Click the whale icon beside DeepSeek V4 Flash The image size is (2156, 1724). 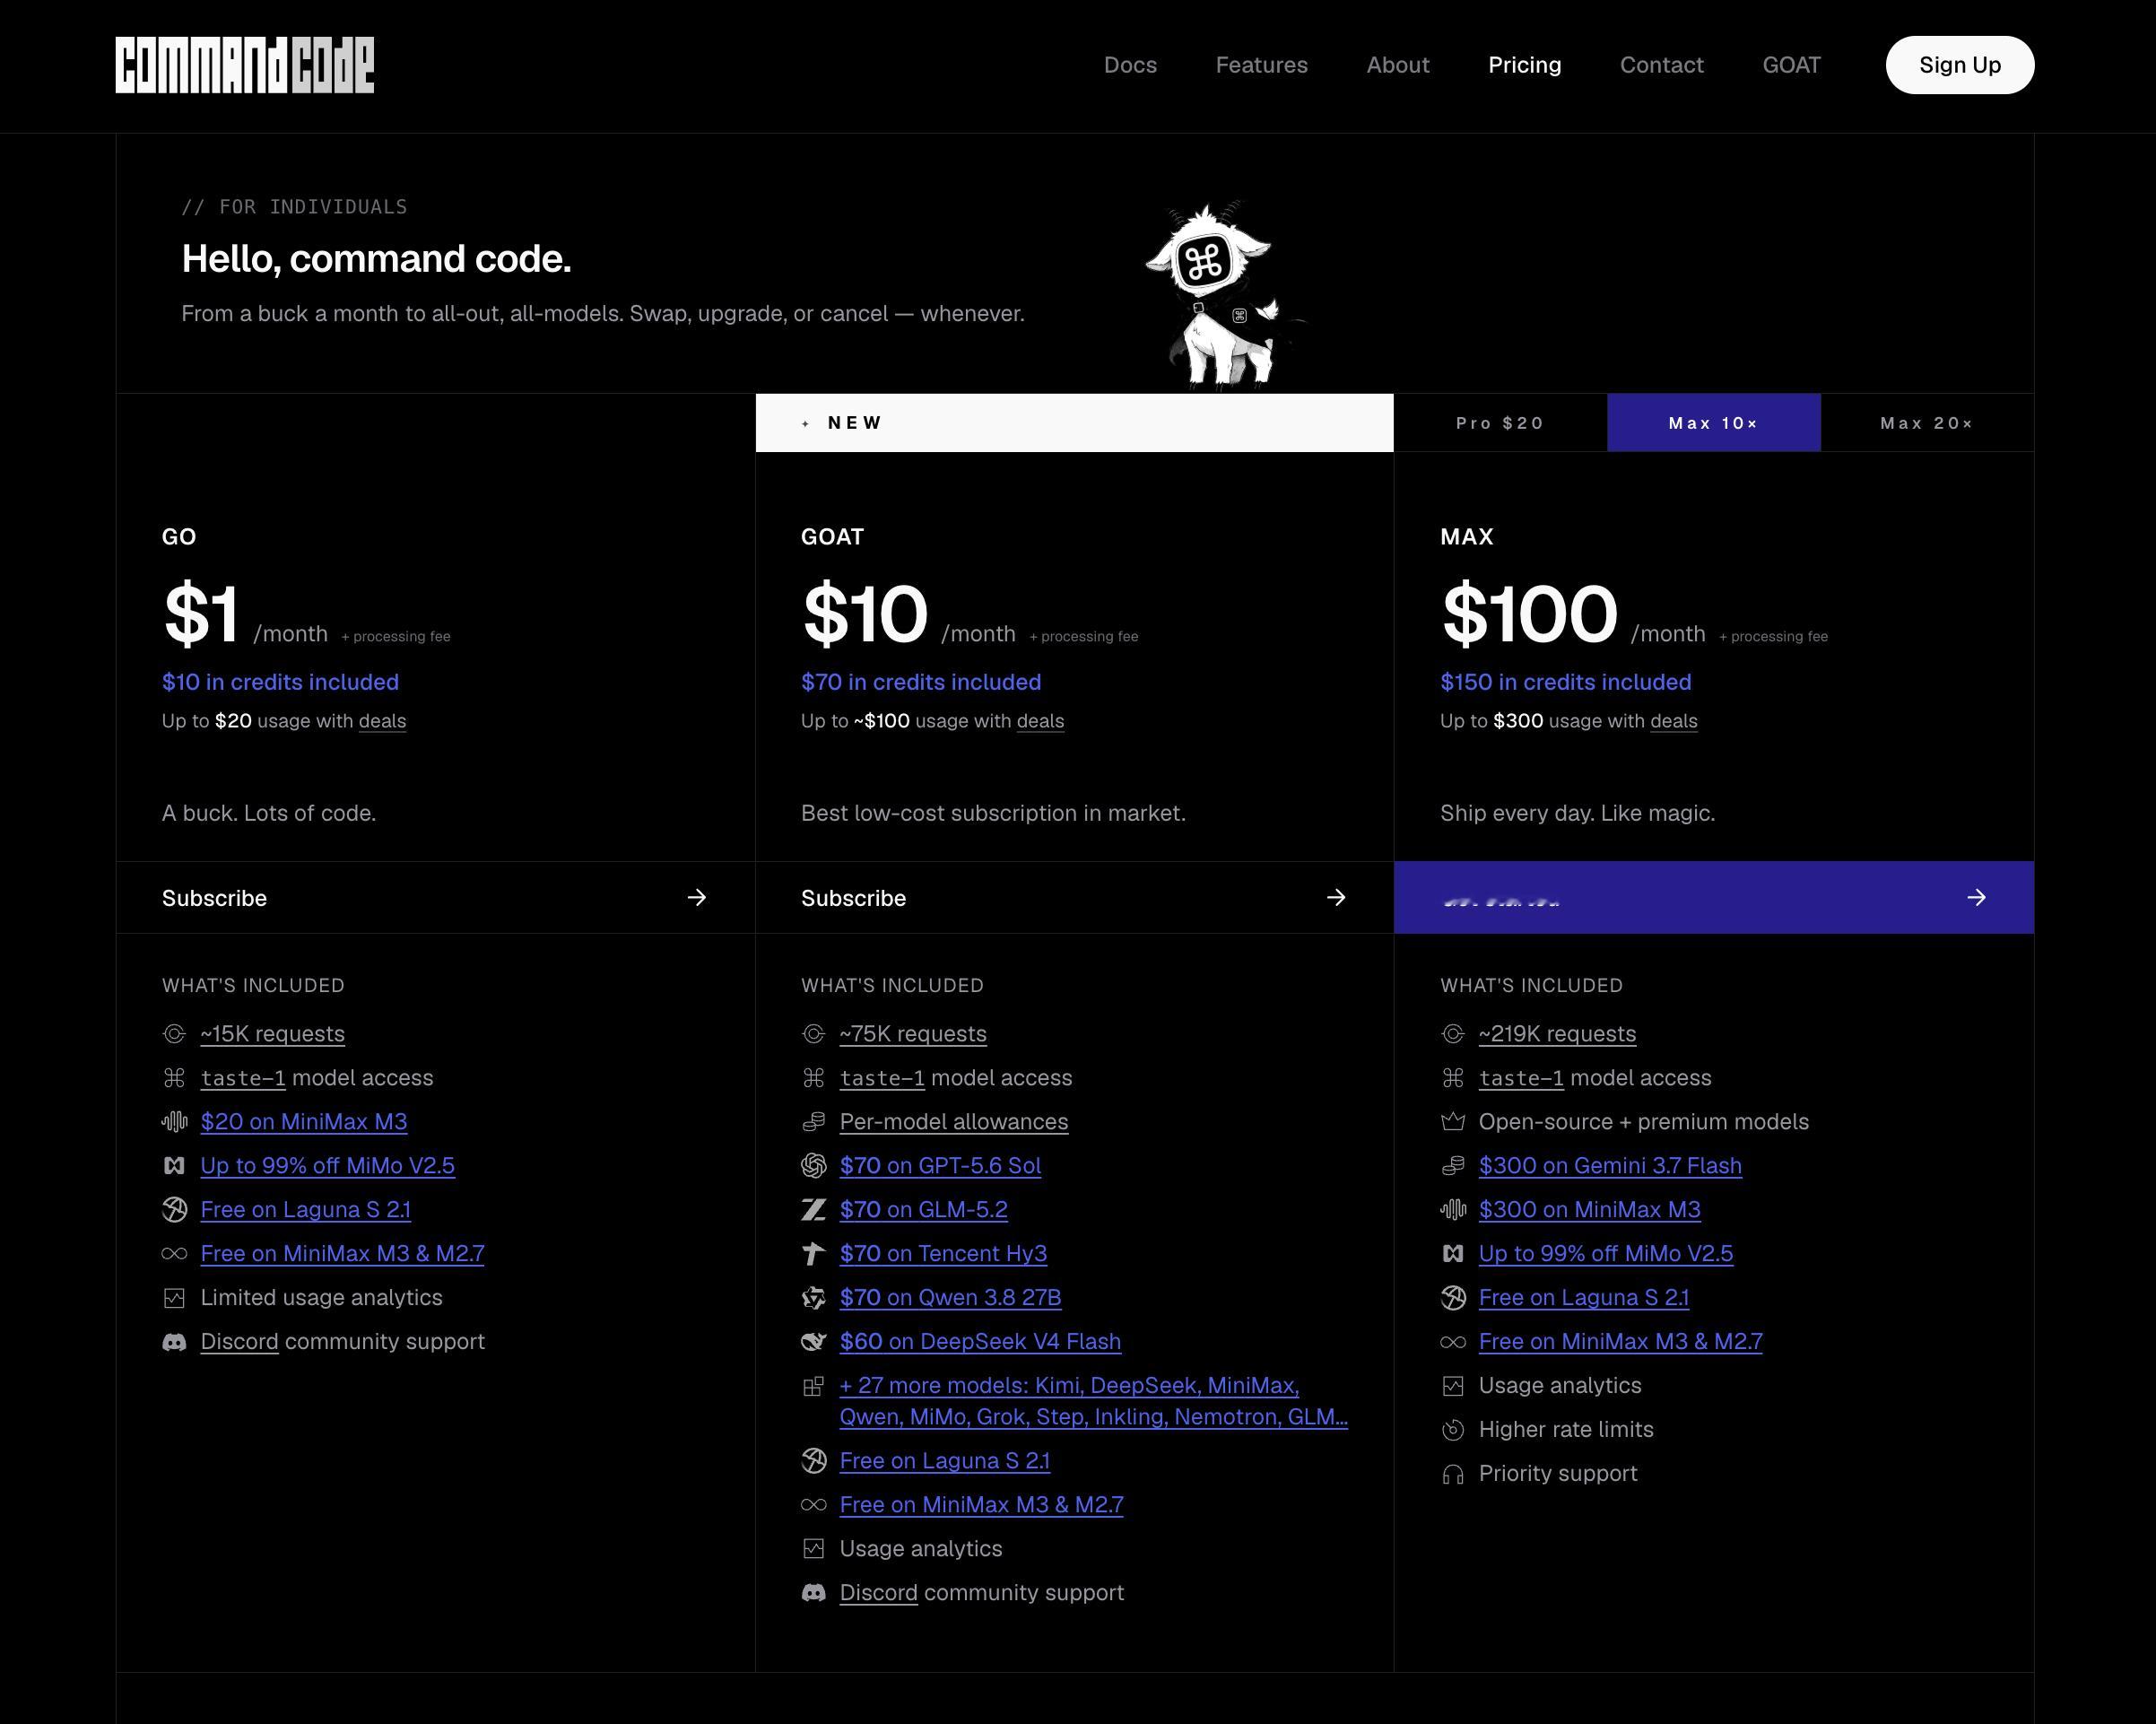coord(814,1342)
